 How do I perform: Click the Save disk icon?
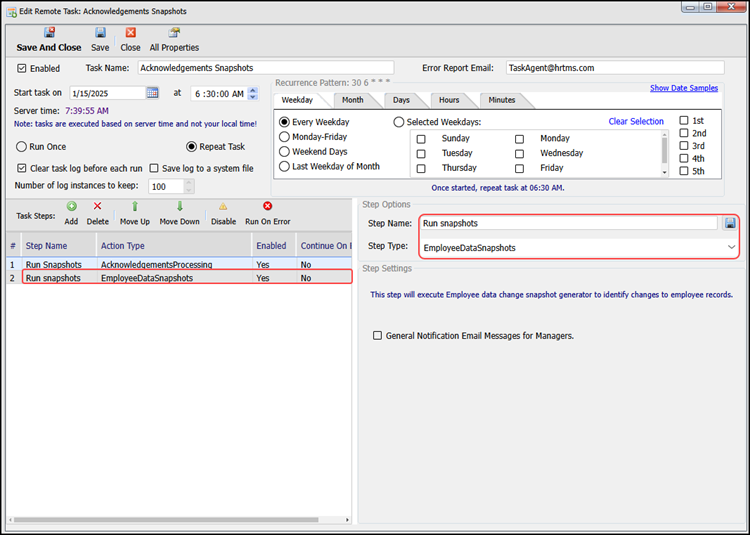coord(101,33)
